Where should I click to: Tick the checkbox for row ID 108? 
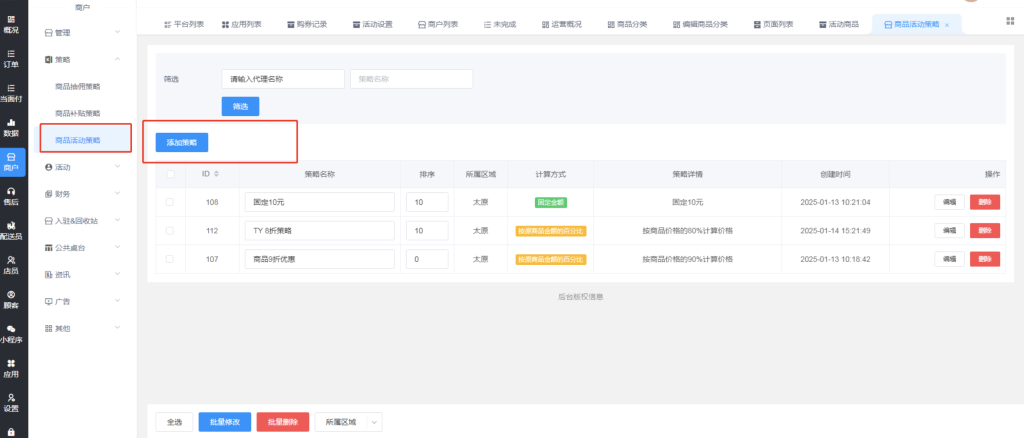click(x=169, y=202)
